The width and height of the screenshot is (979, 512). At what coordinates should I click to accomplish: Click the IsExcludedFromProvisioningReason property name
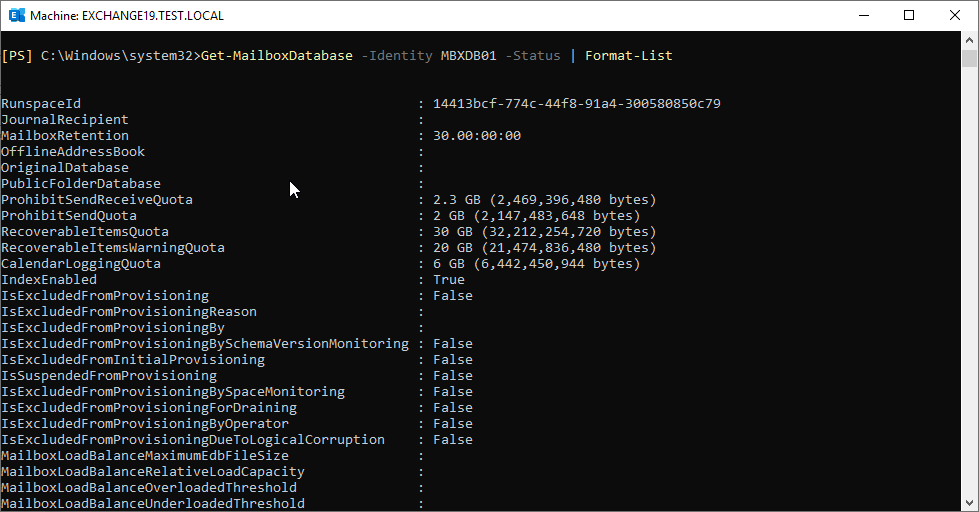(x=129, y=312)
